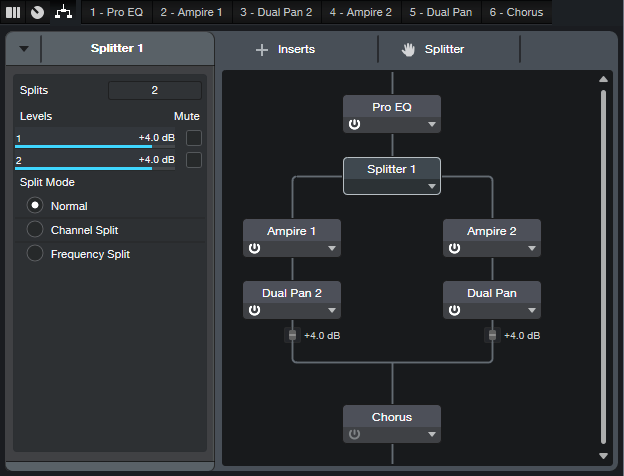624x476 pixels.
Task: Expand the Splitter 1 panel header menu
Action: (24, 49)
